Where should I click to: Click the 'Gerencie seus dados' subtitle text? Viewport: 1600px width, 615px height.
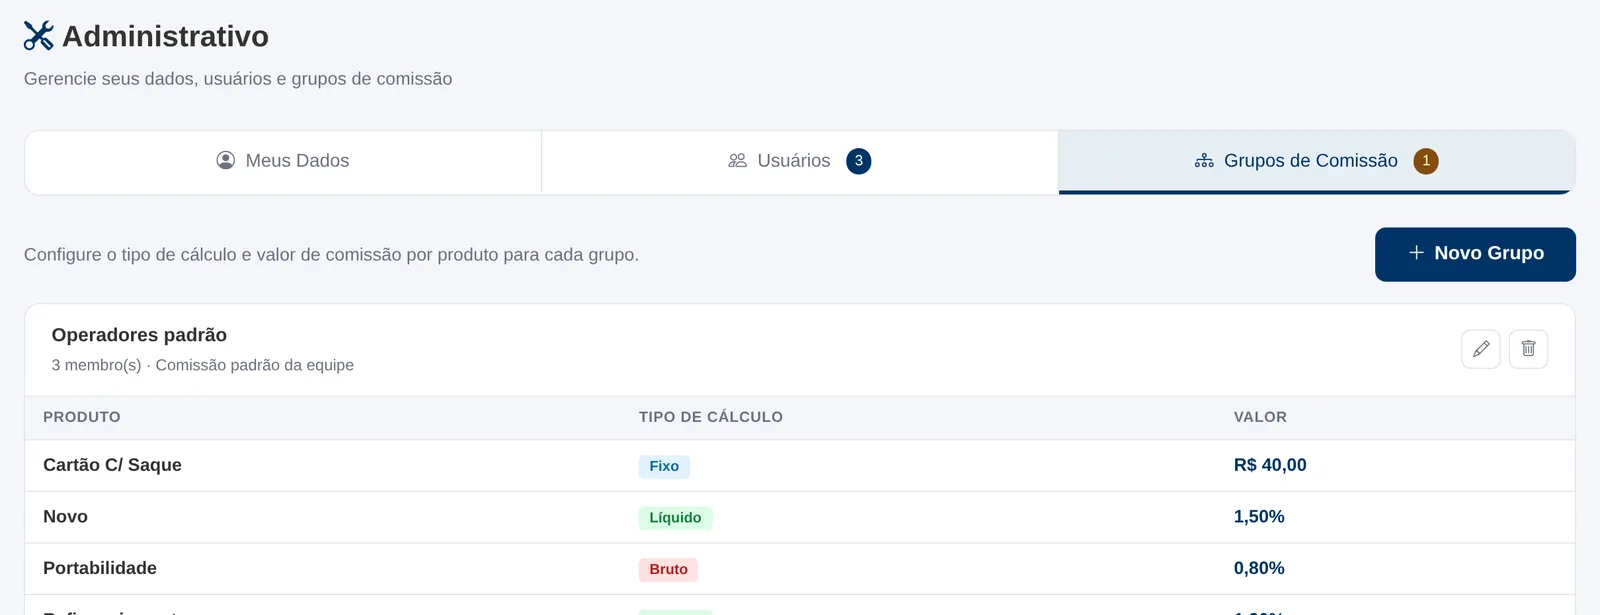pyautogui.click(x=238, y=79)
